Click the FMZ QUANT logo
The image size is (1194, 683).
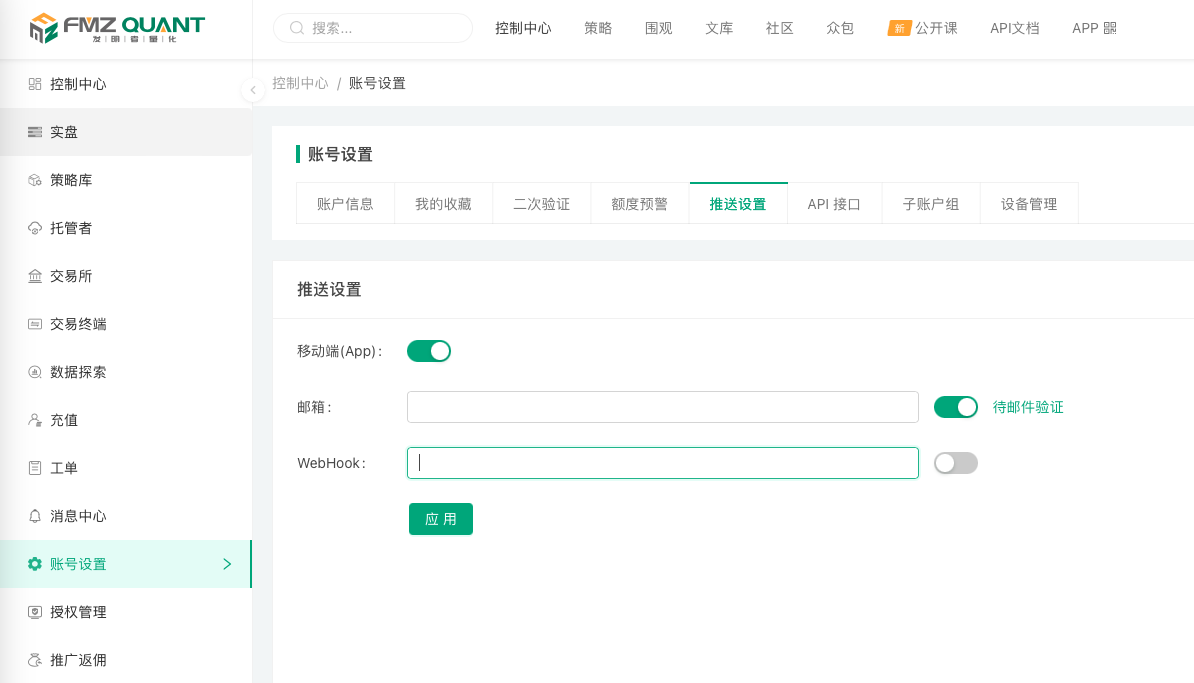pos(117,27)
